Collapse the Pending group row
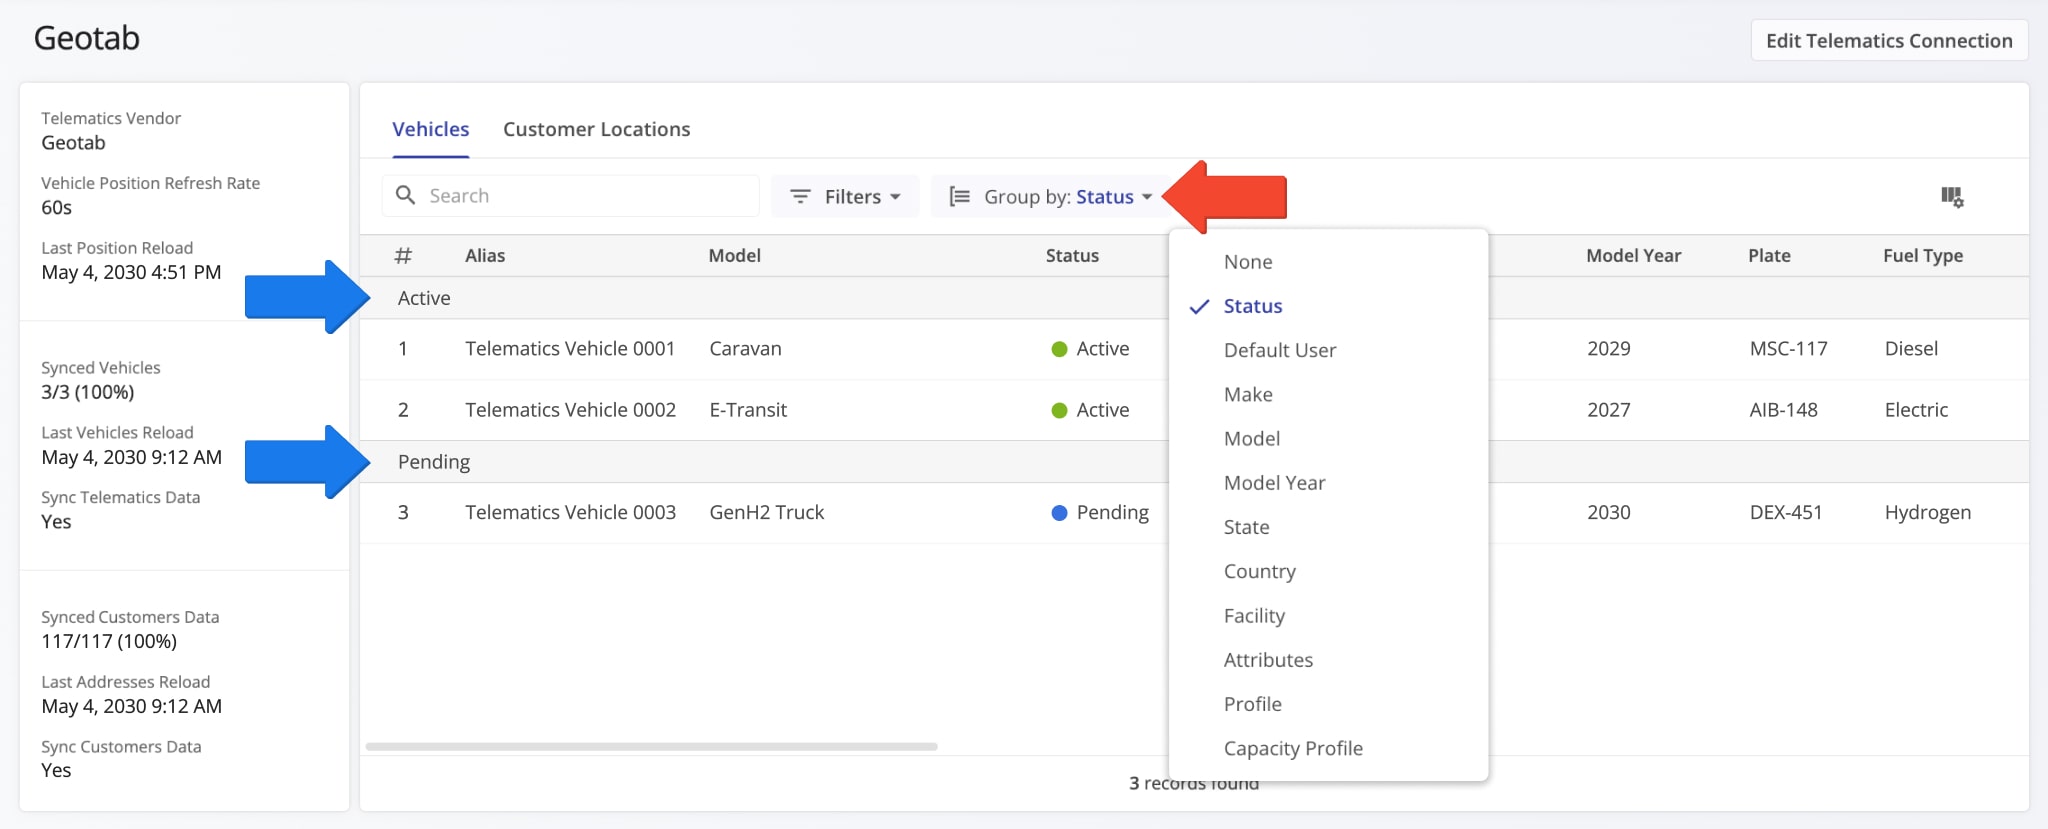 click(x=1194, y=462)
